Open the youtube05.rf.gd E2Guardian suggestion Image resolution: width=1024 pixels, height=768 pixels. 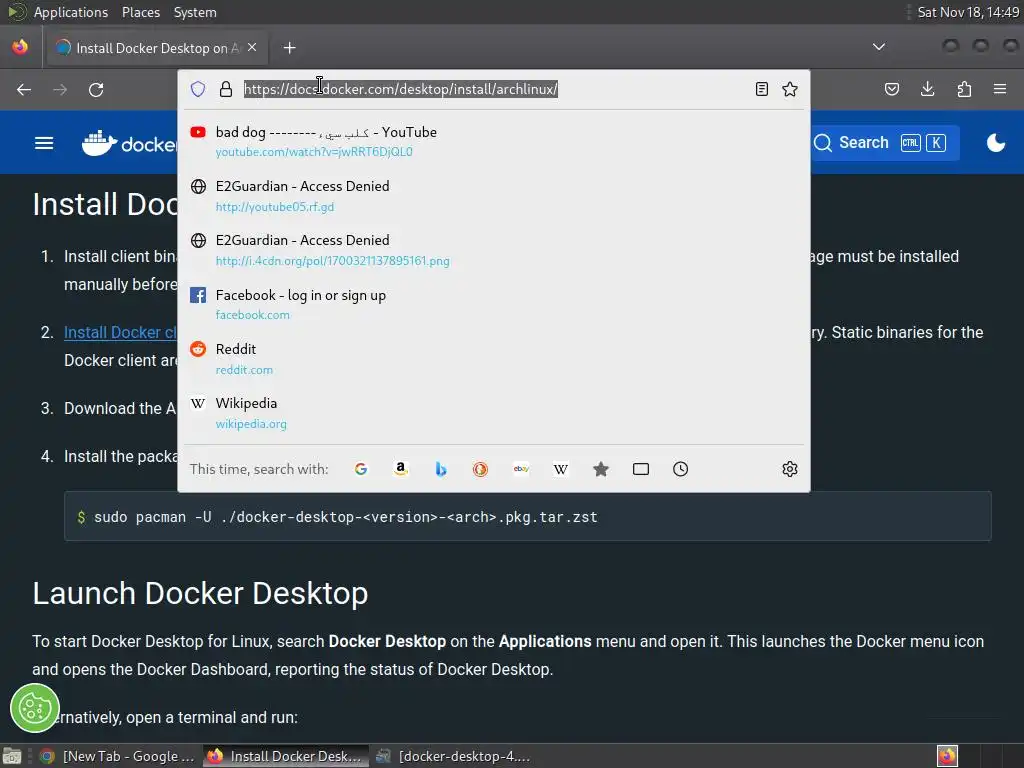[494, 195]
